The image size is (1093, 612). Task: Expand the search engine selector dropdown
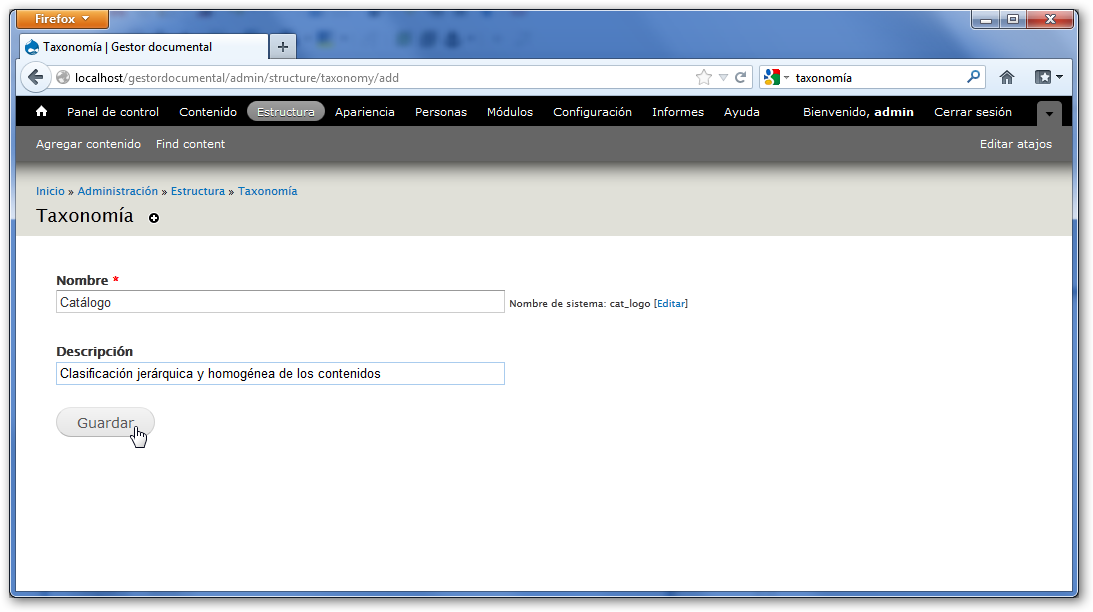pos(776,77)
